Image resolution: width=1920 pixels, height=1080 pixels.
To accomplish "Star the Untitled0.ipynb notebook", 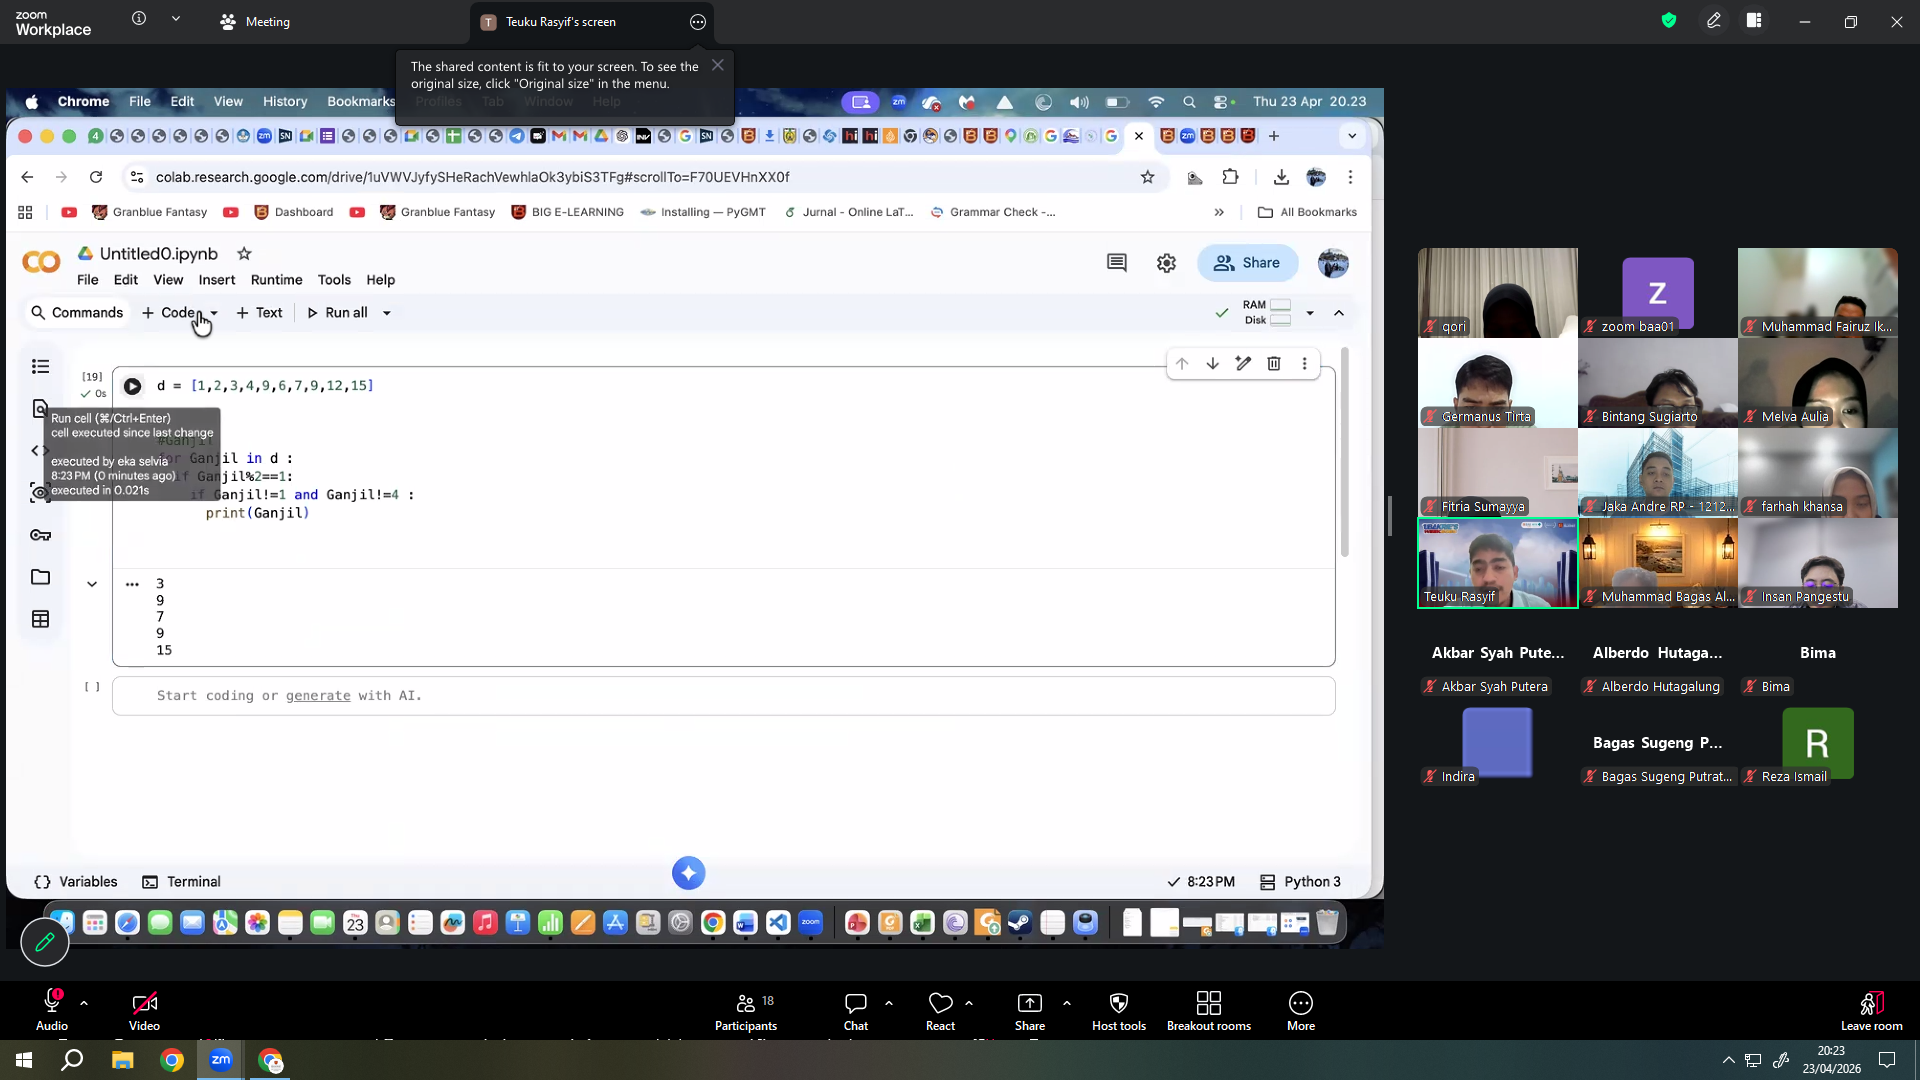I will [244, 254].
